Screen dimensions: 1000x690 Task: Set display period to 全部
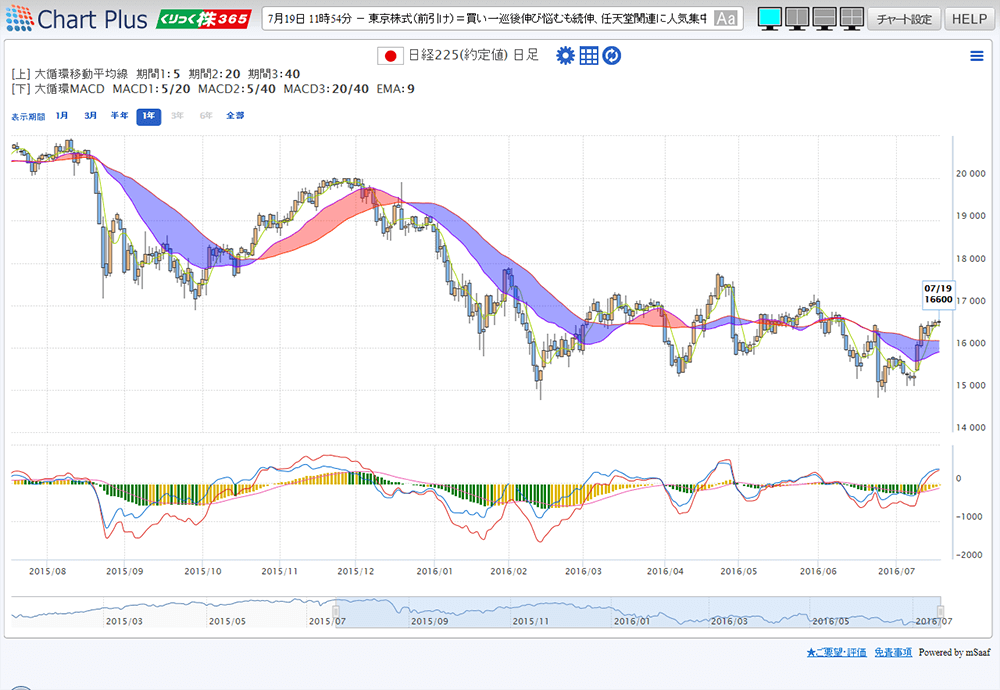(235, 116)
